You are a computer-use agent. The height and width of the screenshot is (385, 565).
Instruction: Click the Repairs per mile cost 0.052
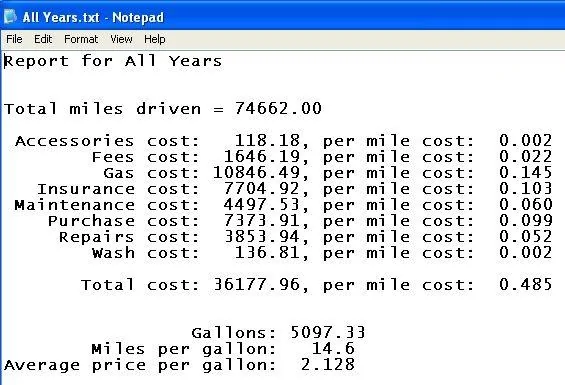click(x=525, y=236)
